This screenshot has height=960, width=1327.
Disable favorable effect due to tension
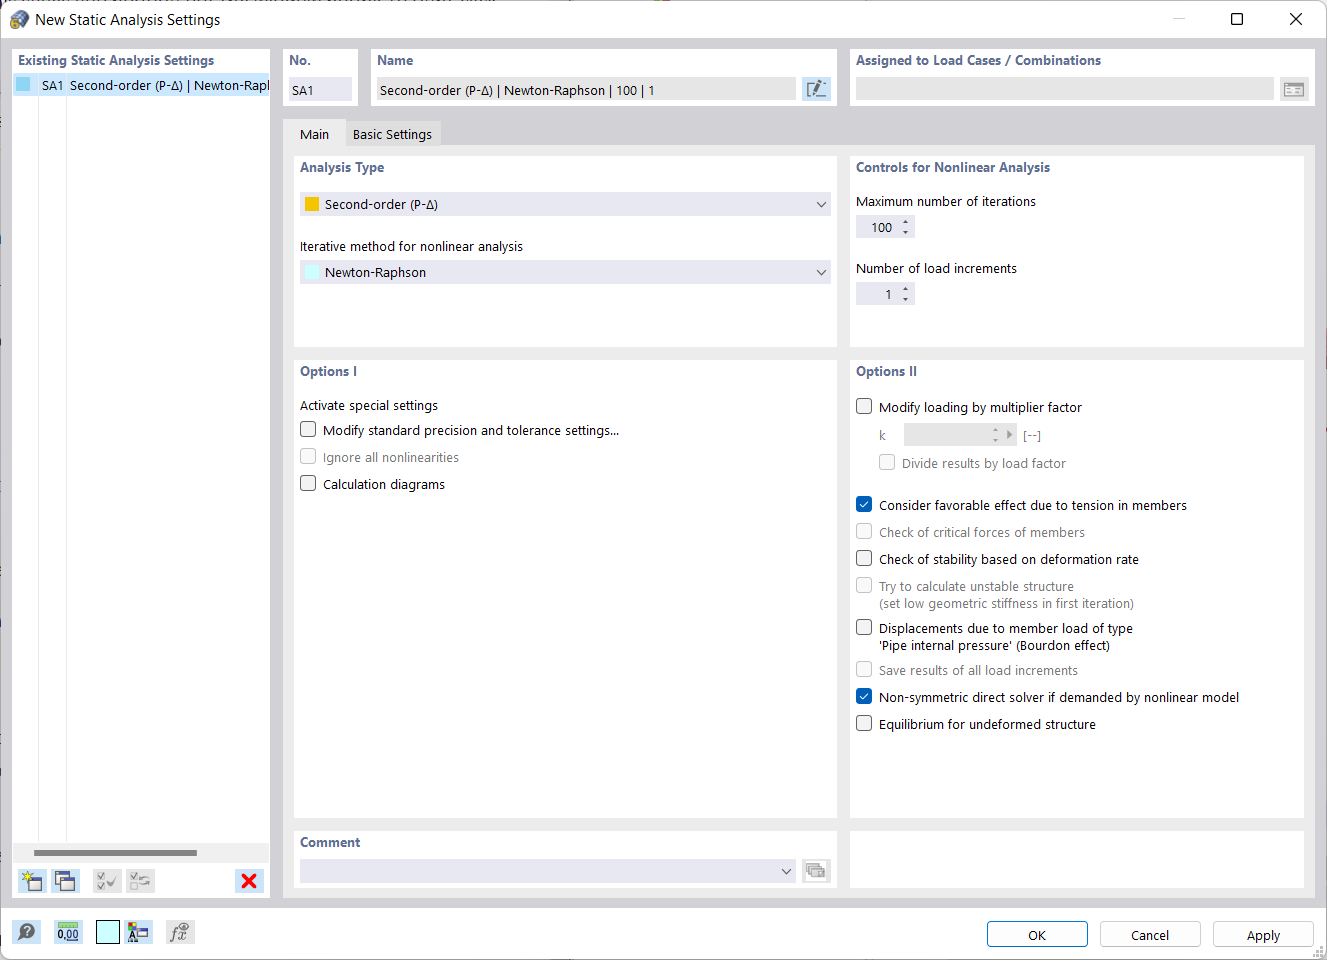863,504
